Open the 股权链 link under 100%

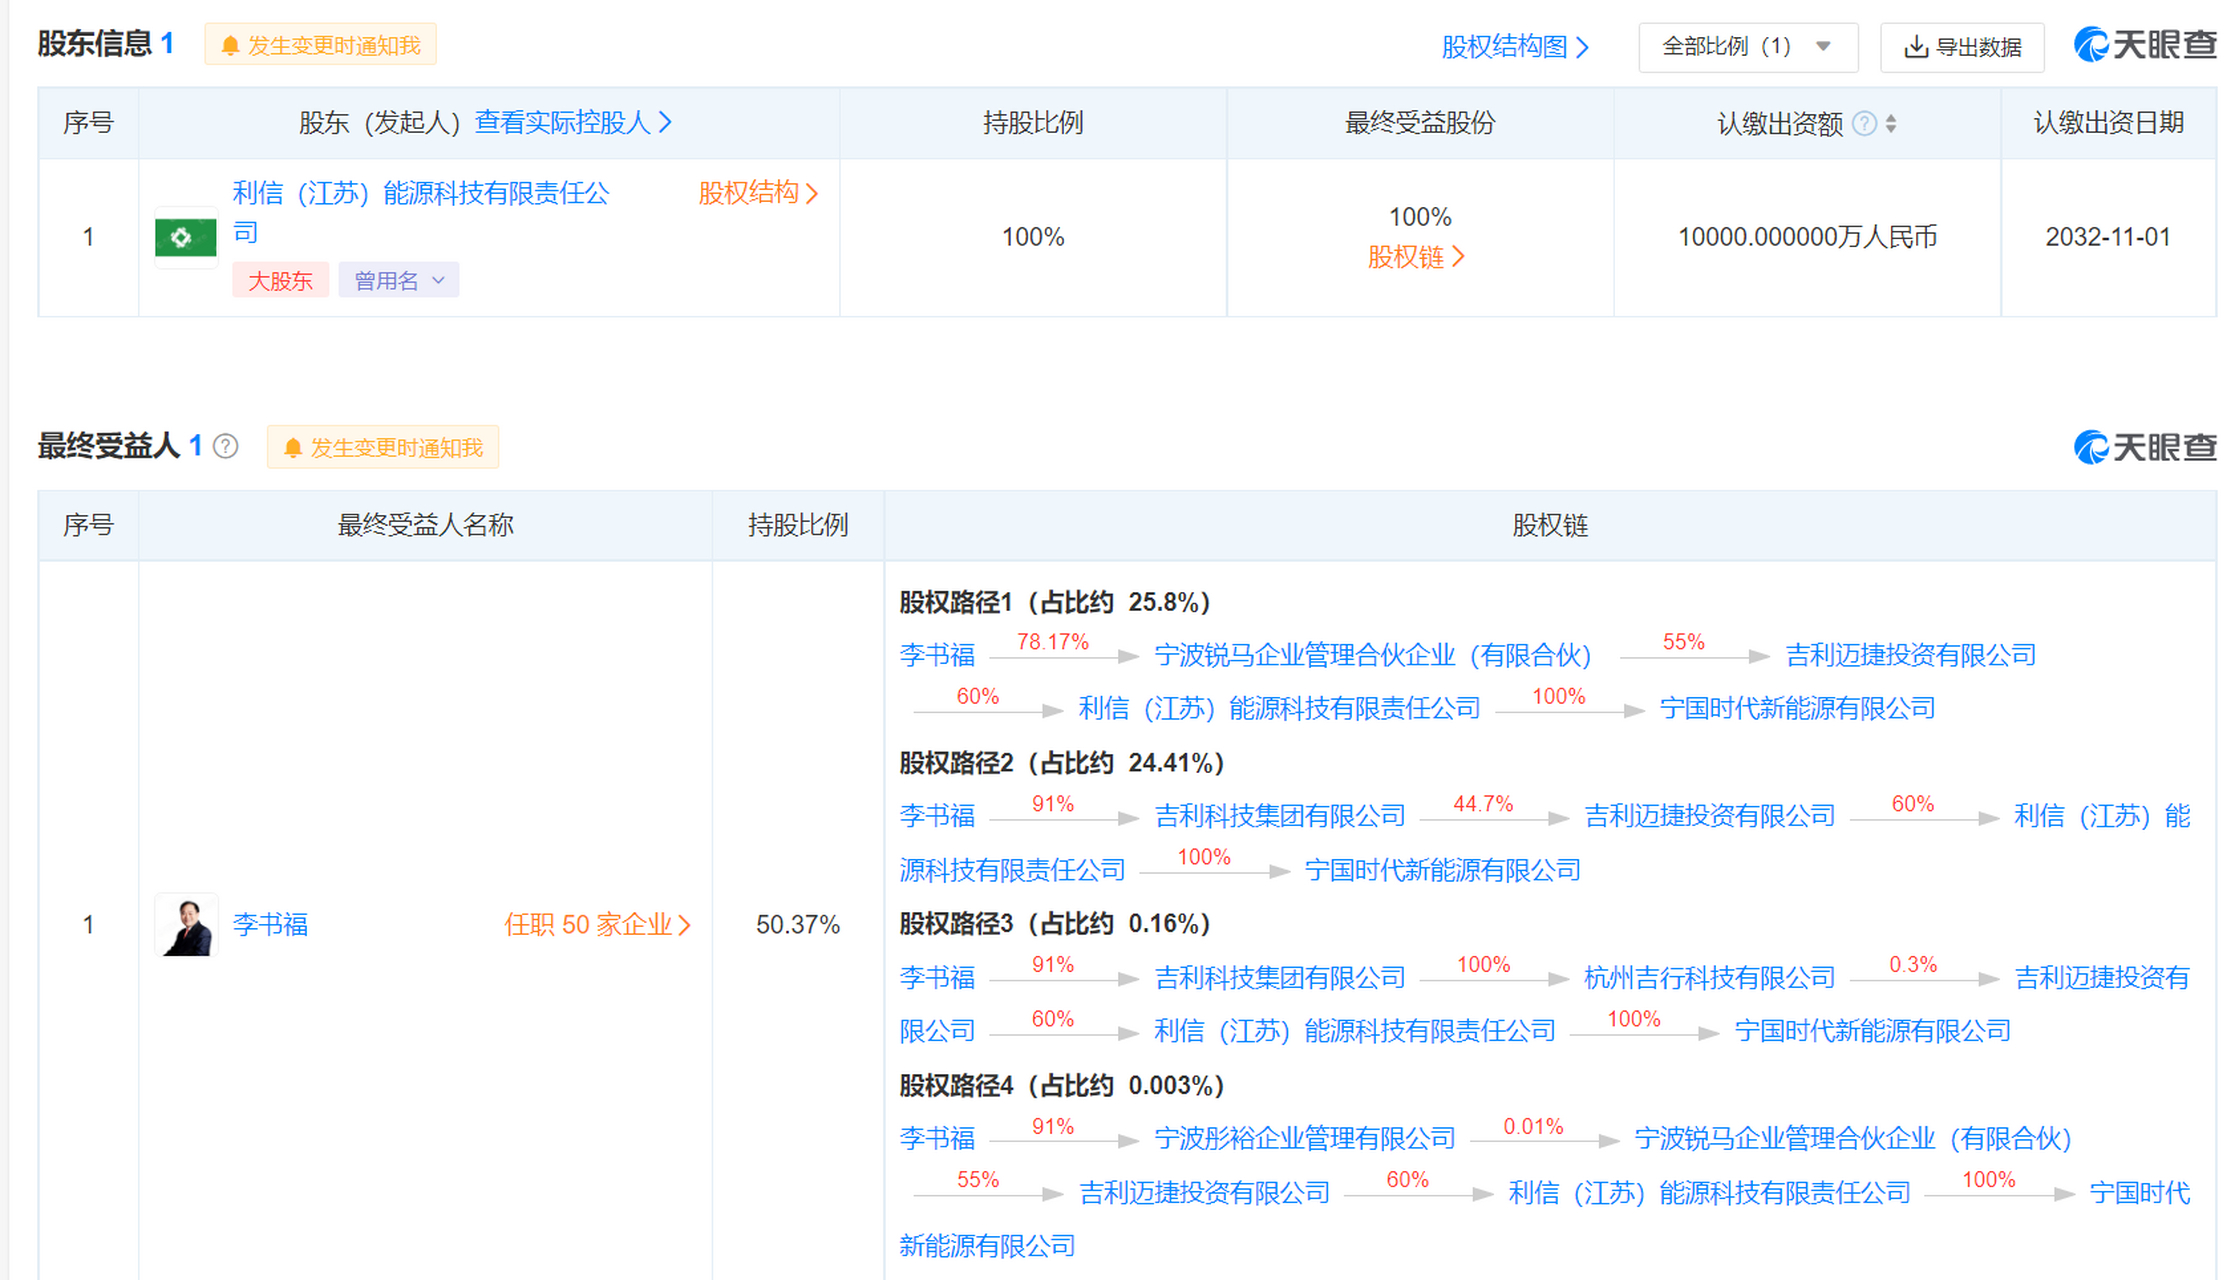click(x=1416, y=257)
